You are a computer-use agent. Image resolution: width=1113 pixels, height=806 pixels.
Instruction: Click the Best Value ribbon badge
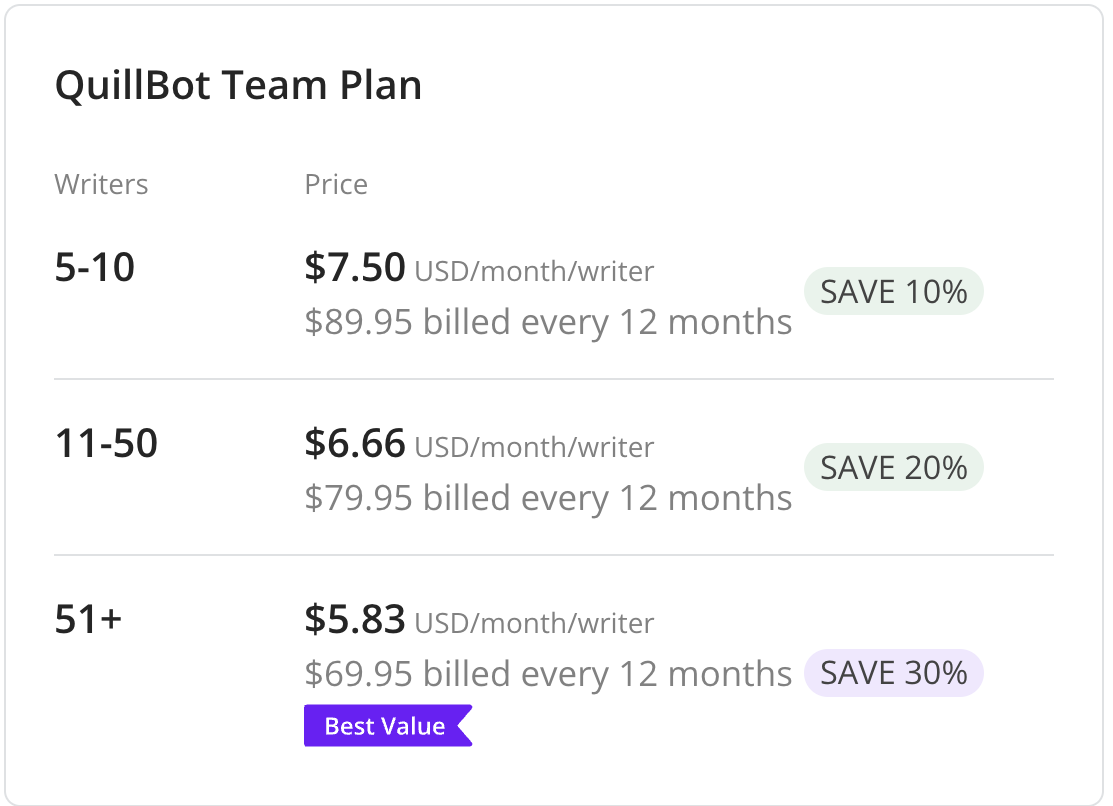[388, 725]
